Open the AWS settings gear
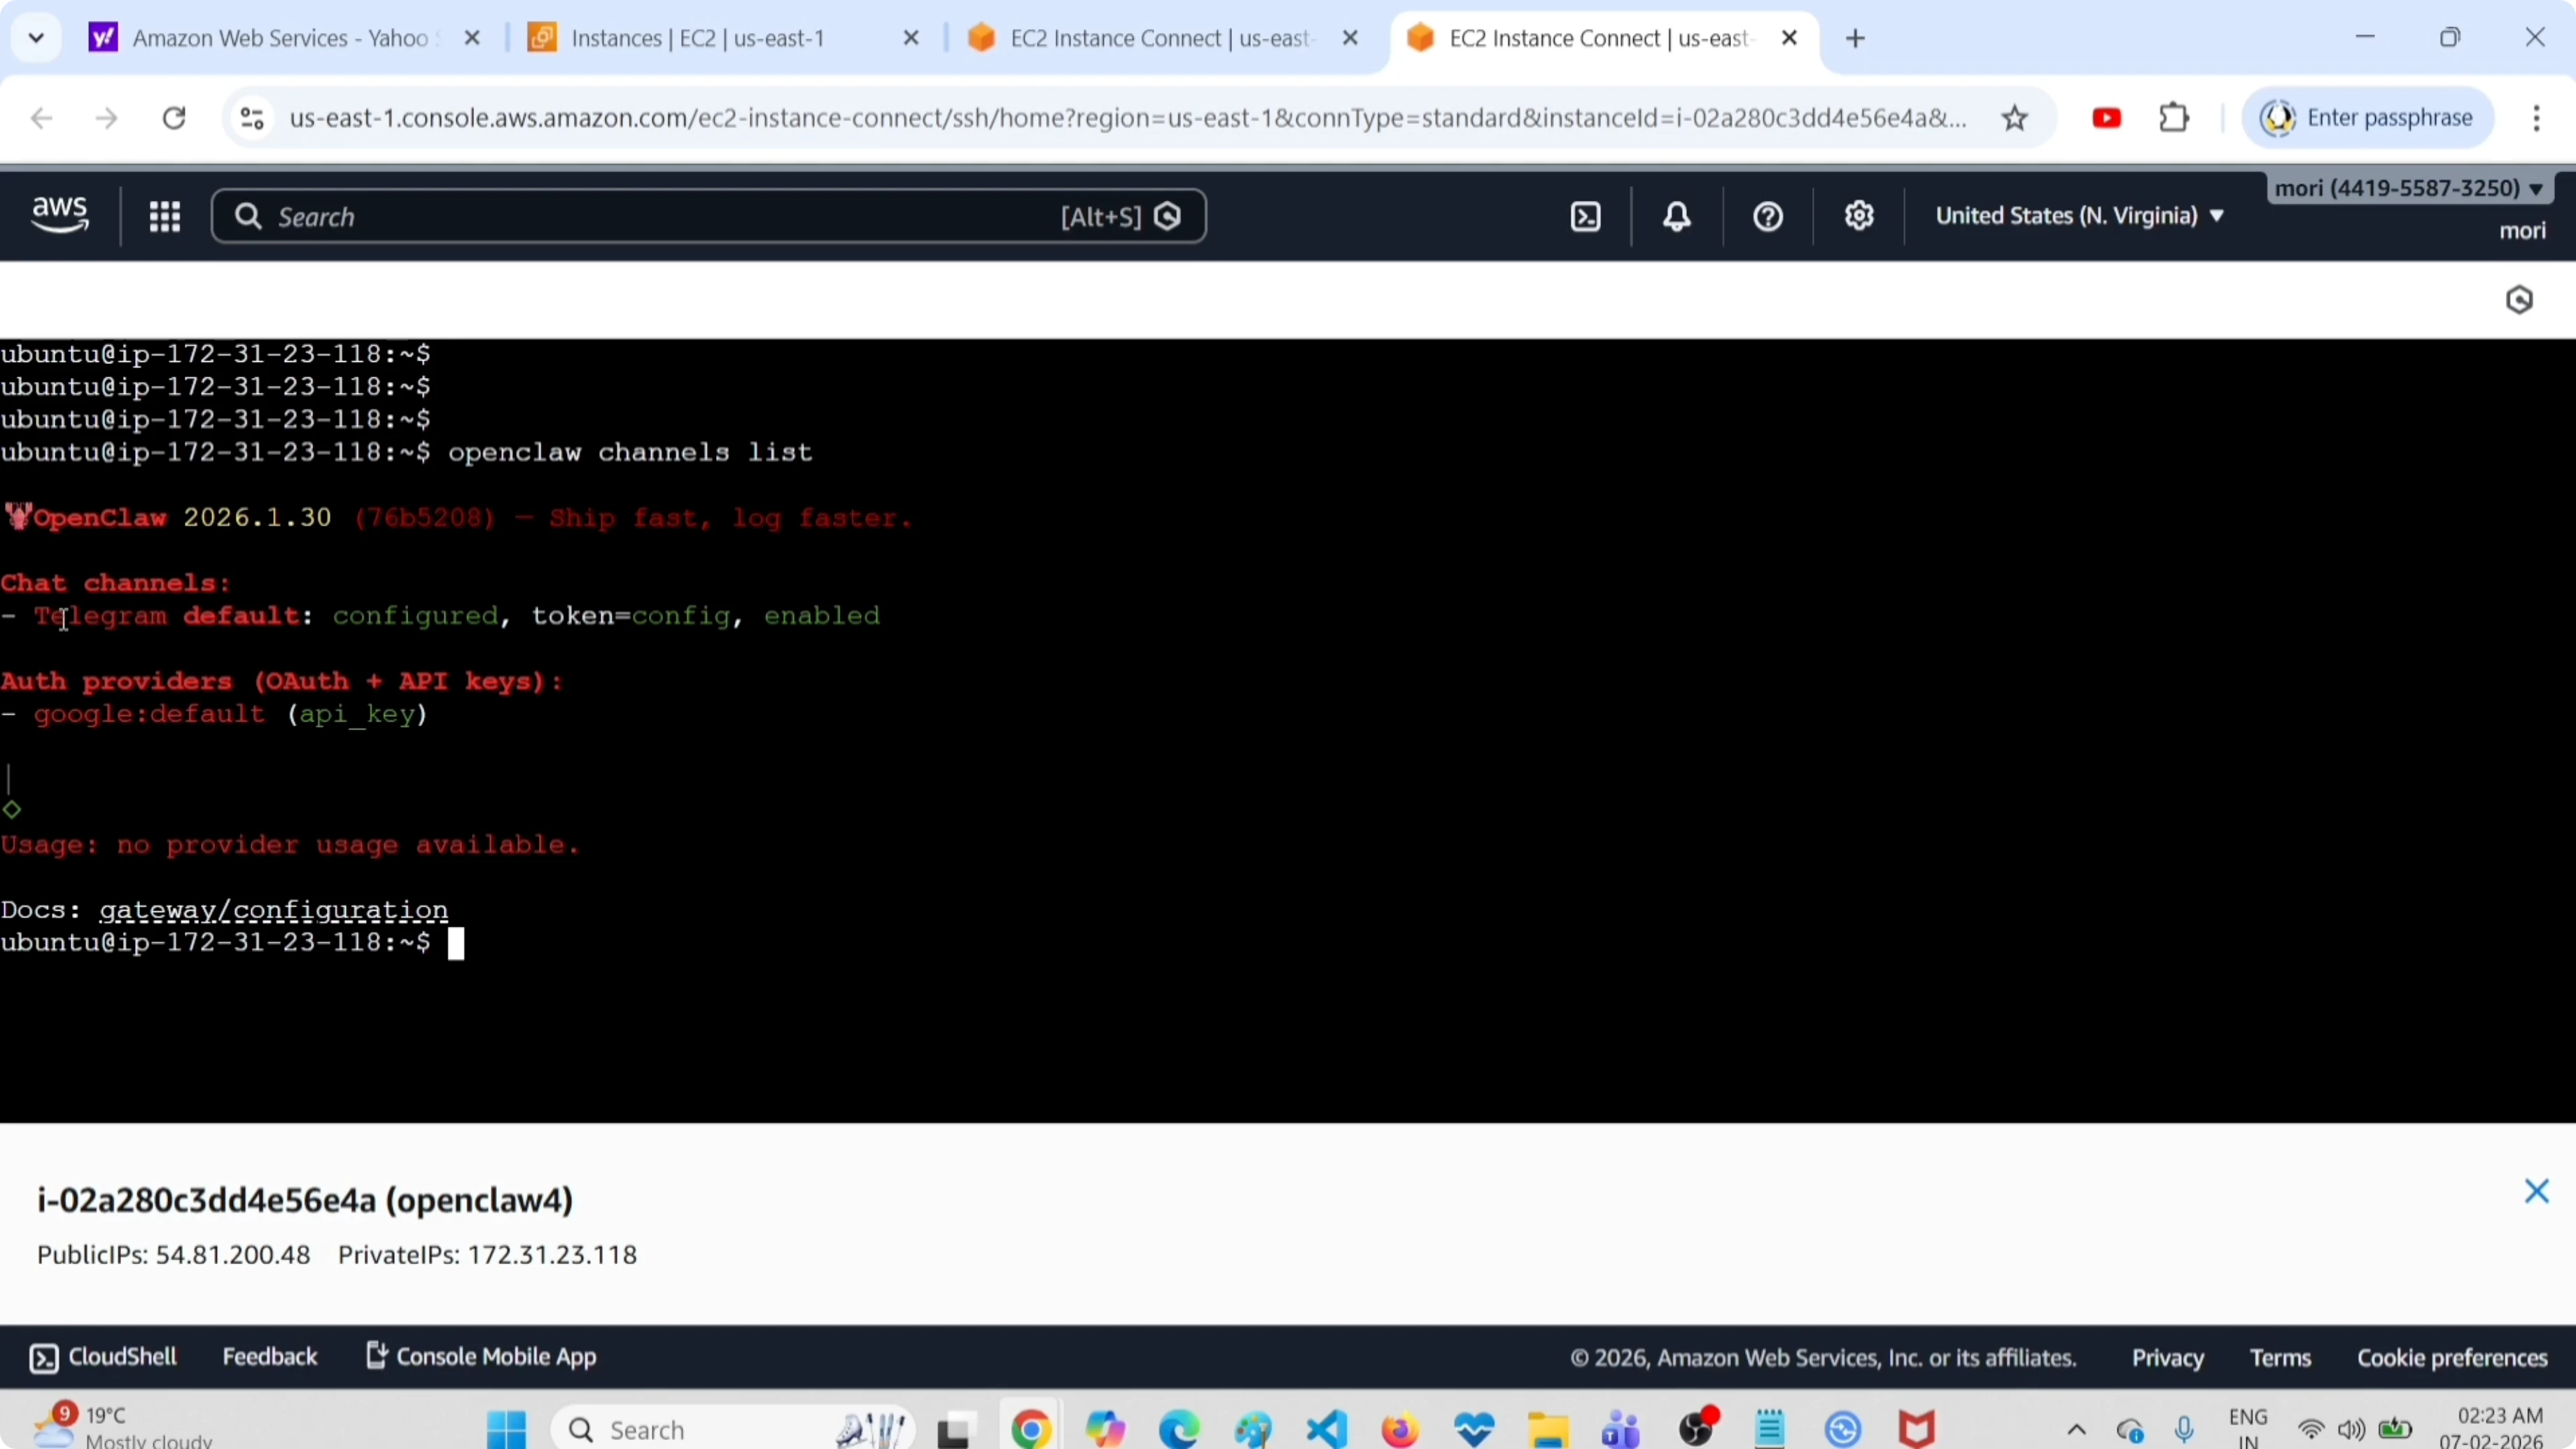This screenshot has width=2576, height=1449. [x=1859, y=216]
